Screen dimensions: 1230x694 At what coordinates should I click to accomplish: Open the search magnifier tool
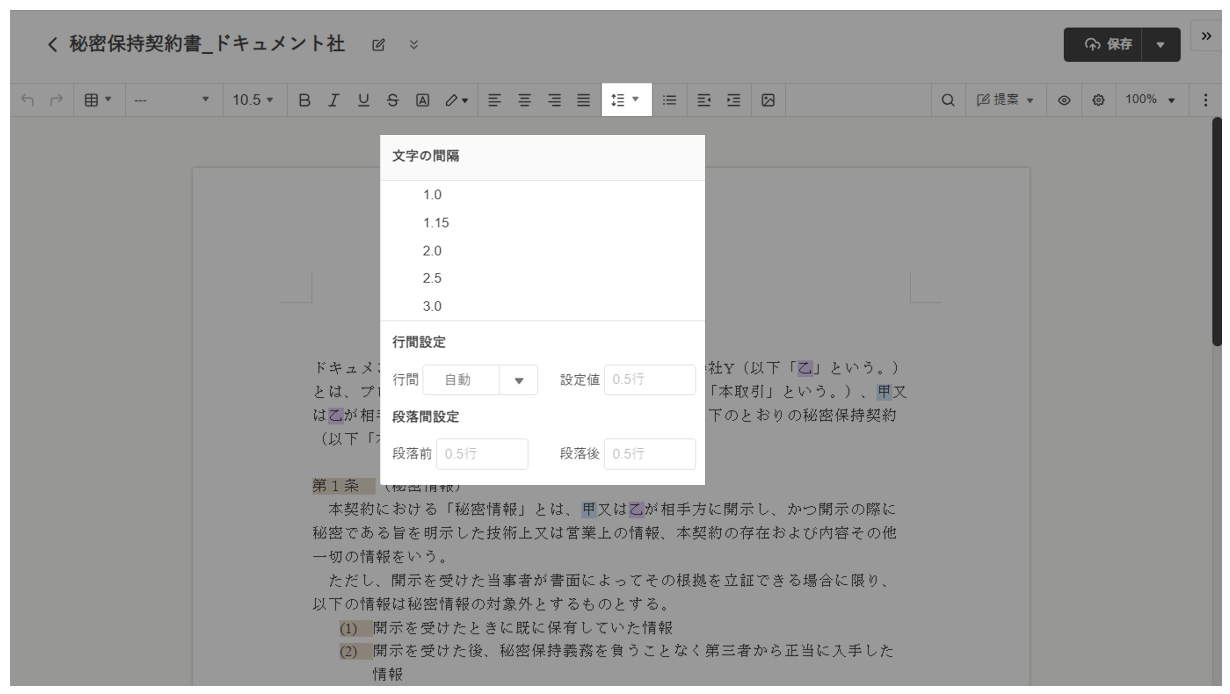click(x=947, y=100)
